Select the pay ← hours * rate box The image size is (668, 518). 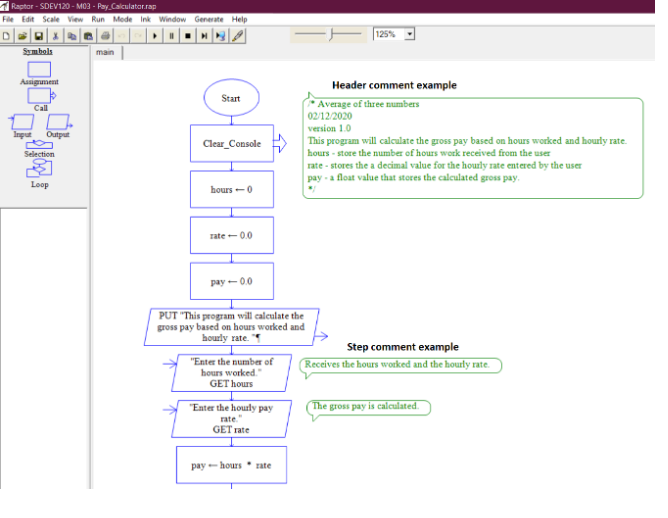click(x=232, y=465)
